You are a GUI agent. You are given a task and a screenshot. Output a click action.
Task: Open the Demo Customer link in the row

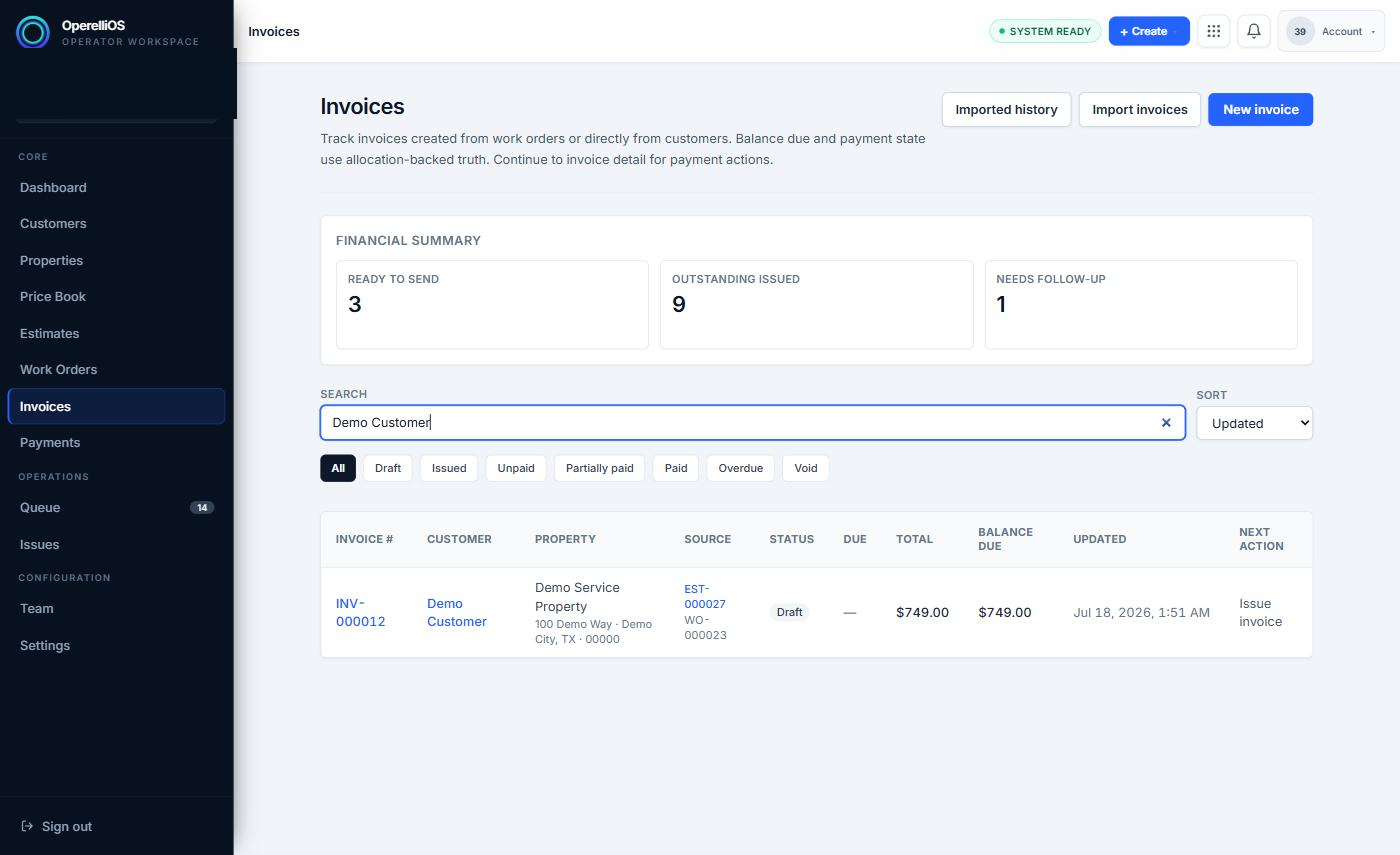(457, 613)
